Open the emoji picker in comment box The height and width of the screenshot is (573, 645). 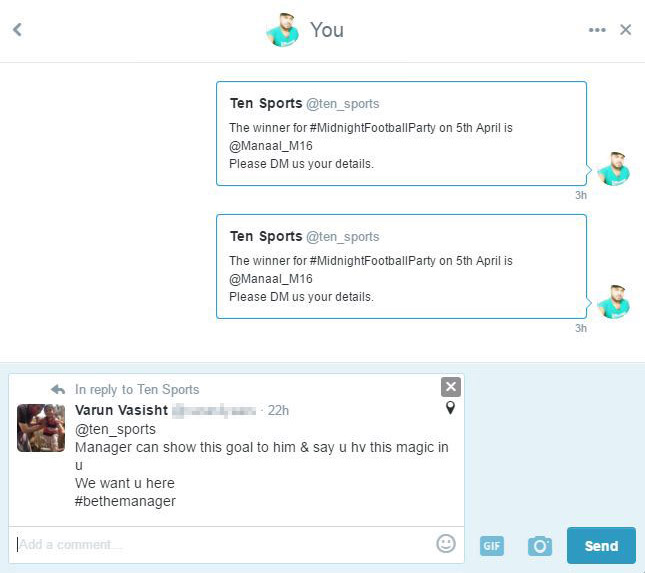tap(446, 543)
